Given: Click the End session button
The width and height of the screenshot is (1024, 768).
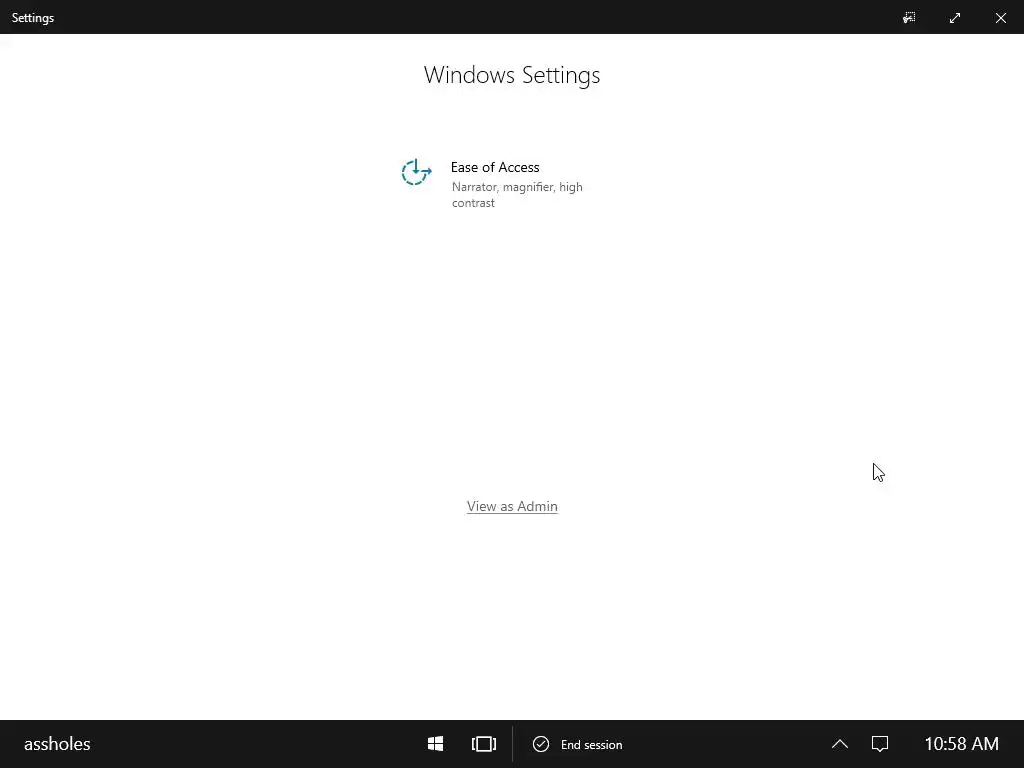Looking at the screenshot, I should [577, 744].
